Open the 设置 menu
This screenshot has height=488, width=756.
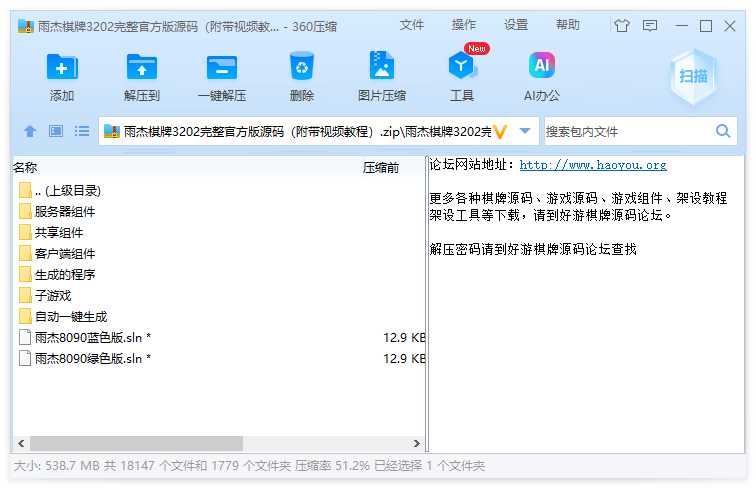[516, 25]
